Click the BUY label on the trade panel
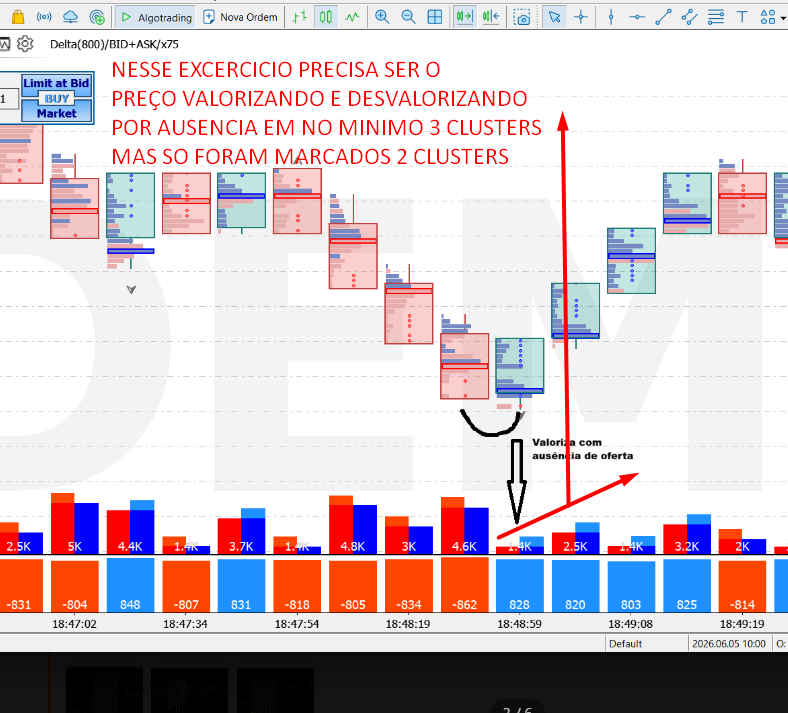Image resolution: width=788 pixels, height=713 pixels. (x=57, y=98)
